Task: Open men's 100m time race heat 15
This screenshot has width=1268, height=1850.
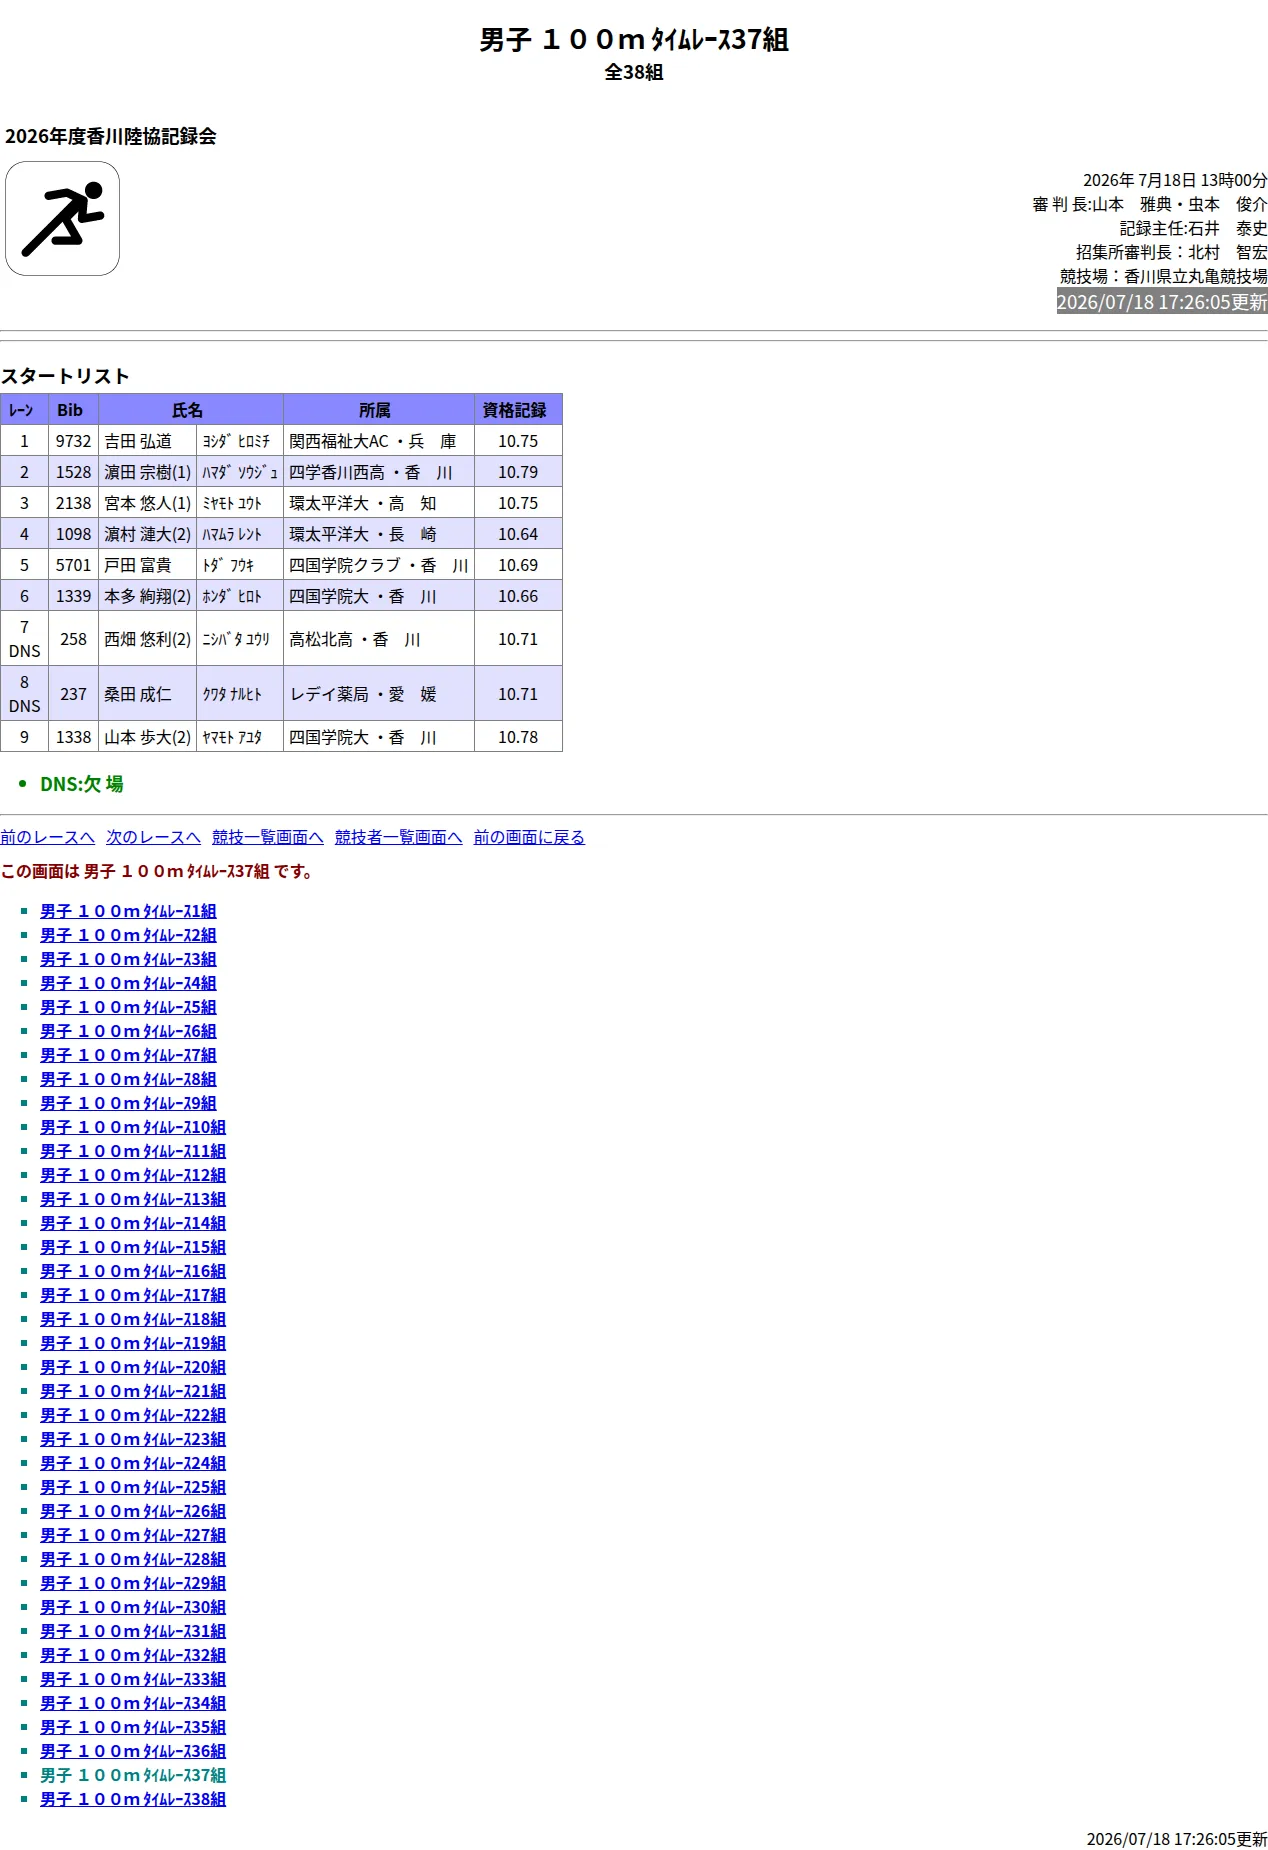Action: pyautogui.click(x=133, y=1247)
